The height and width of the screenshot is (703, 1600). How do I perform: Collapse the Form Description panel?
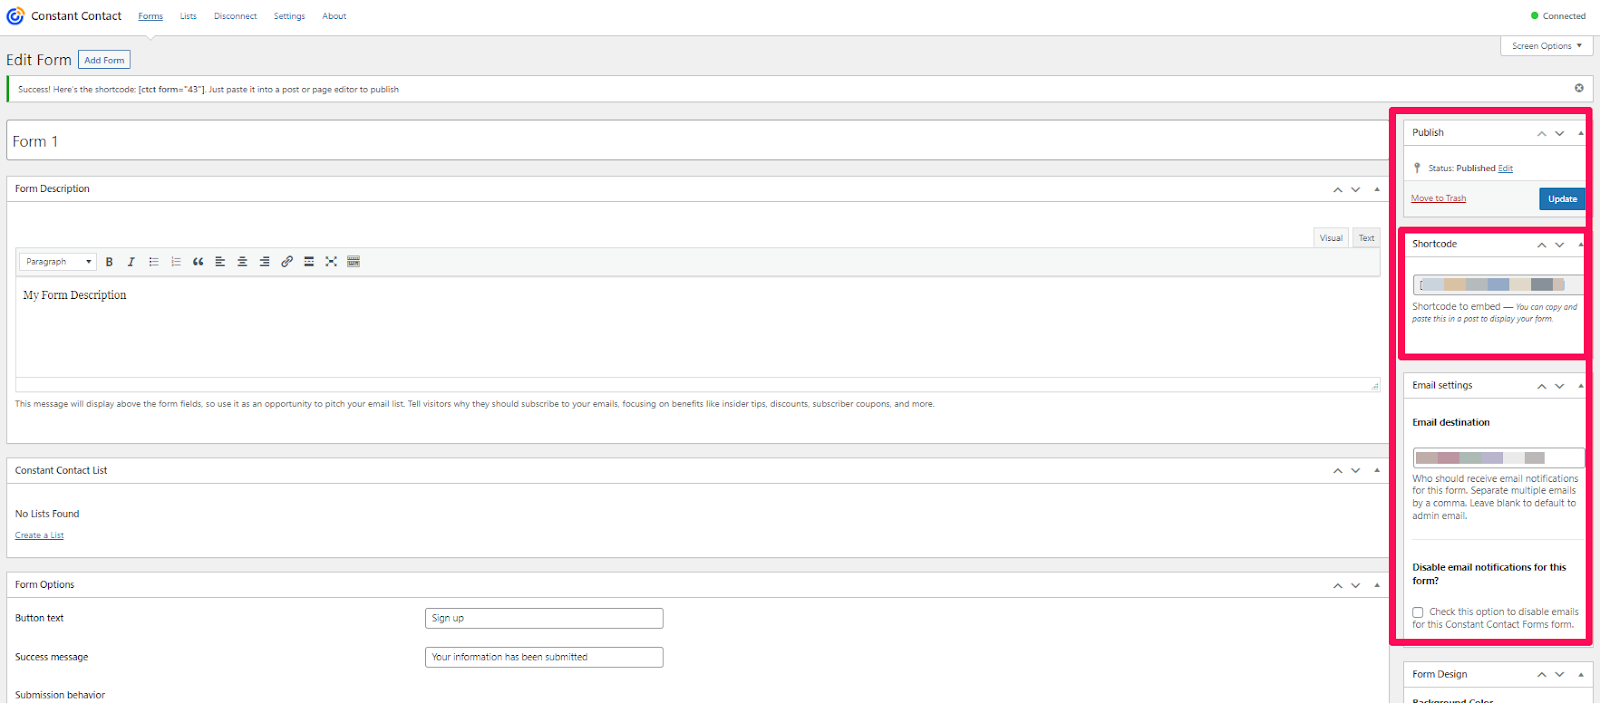1377,189
